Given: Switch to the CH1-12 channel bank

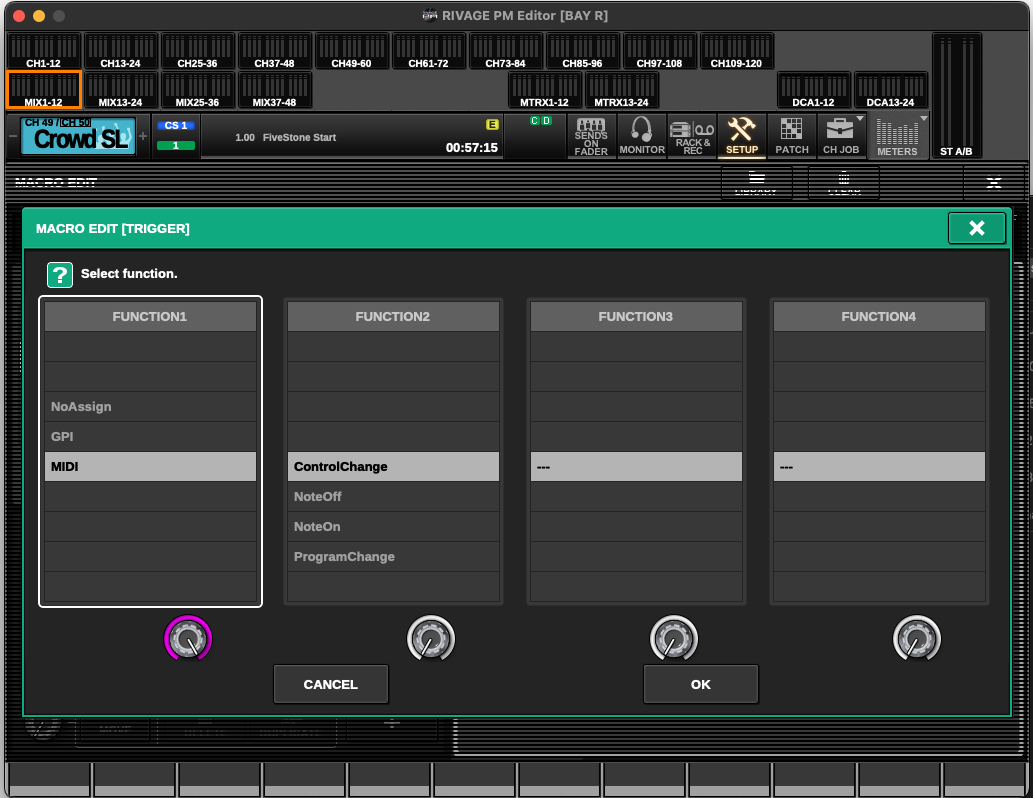Looking at the screenshot, I should coord(44,52).
